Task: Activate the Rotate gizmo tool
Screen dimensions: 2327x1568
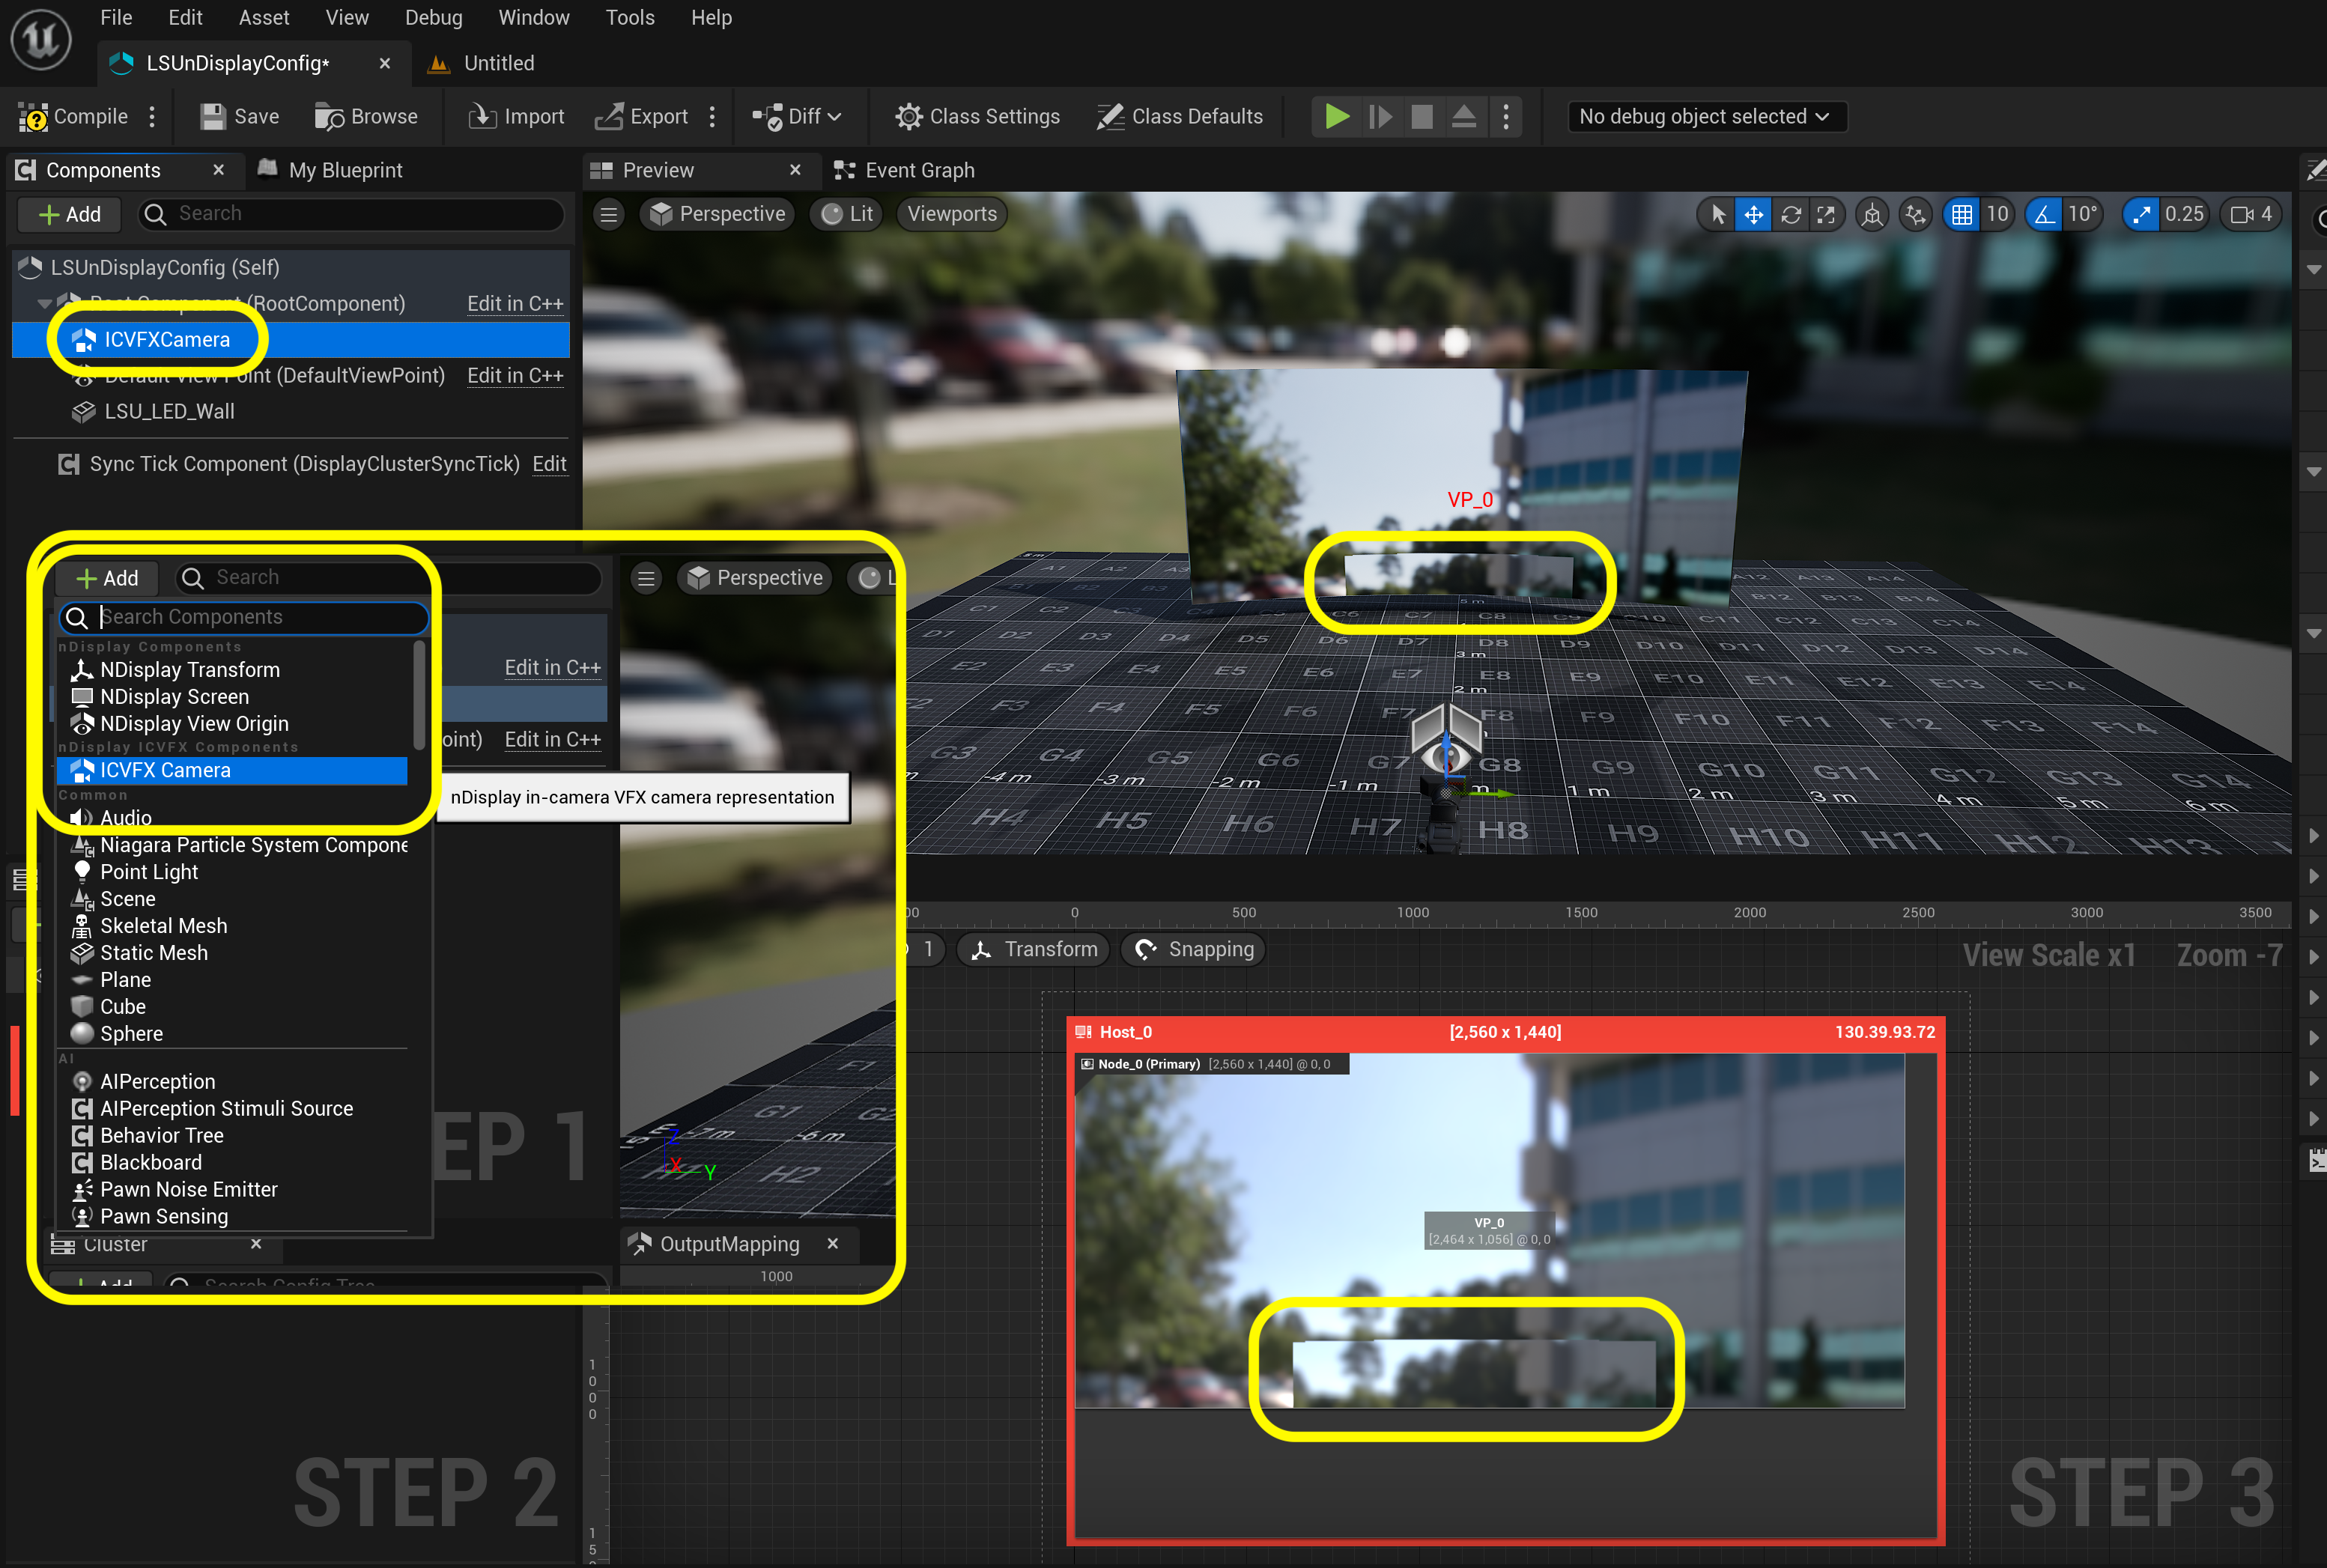Action: (1791, 214)
